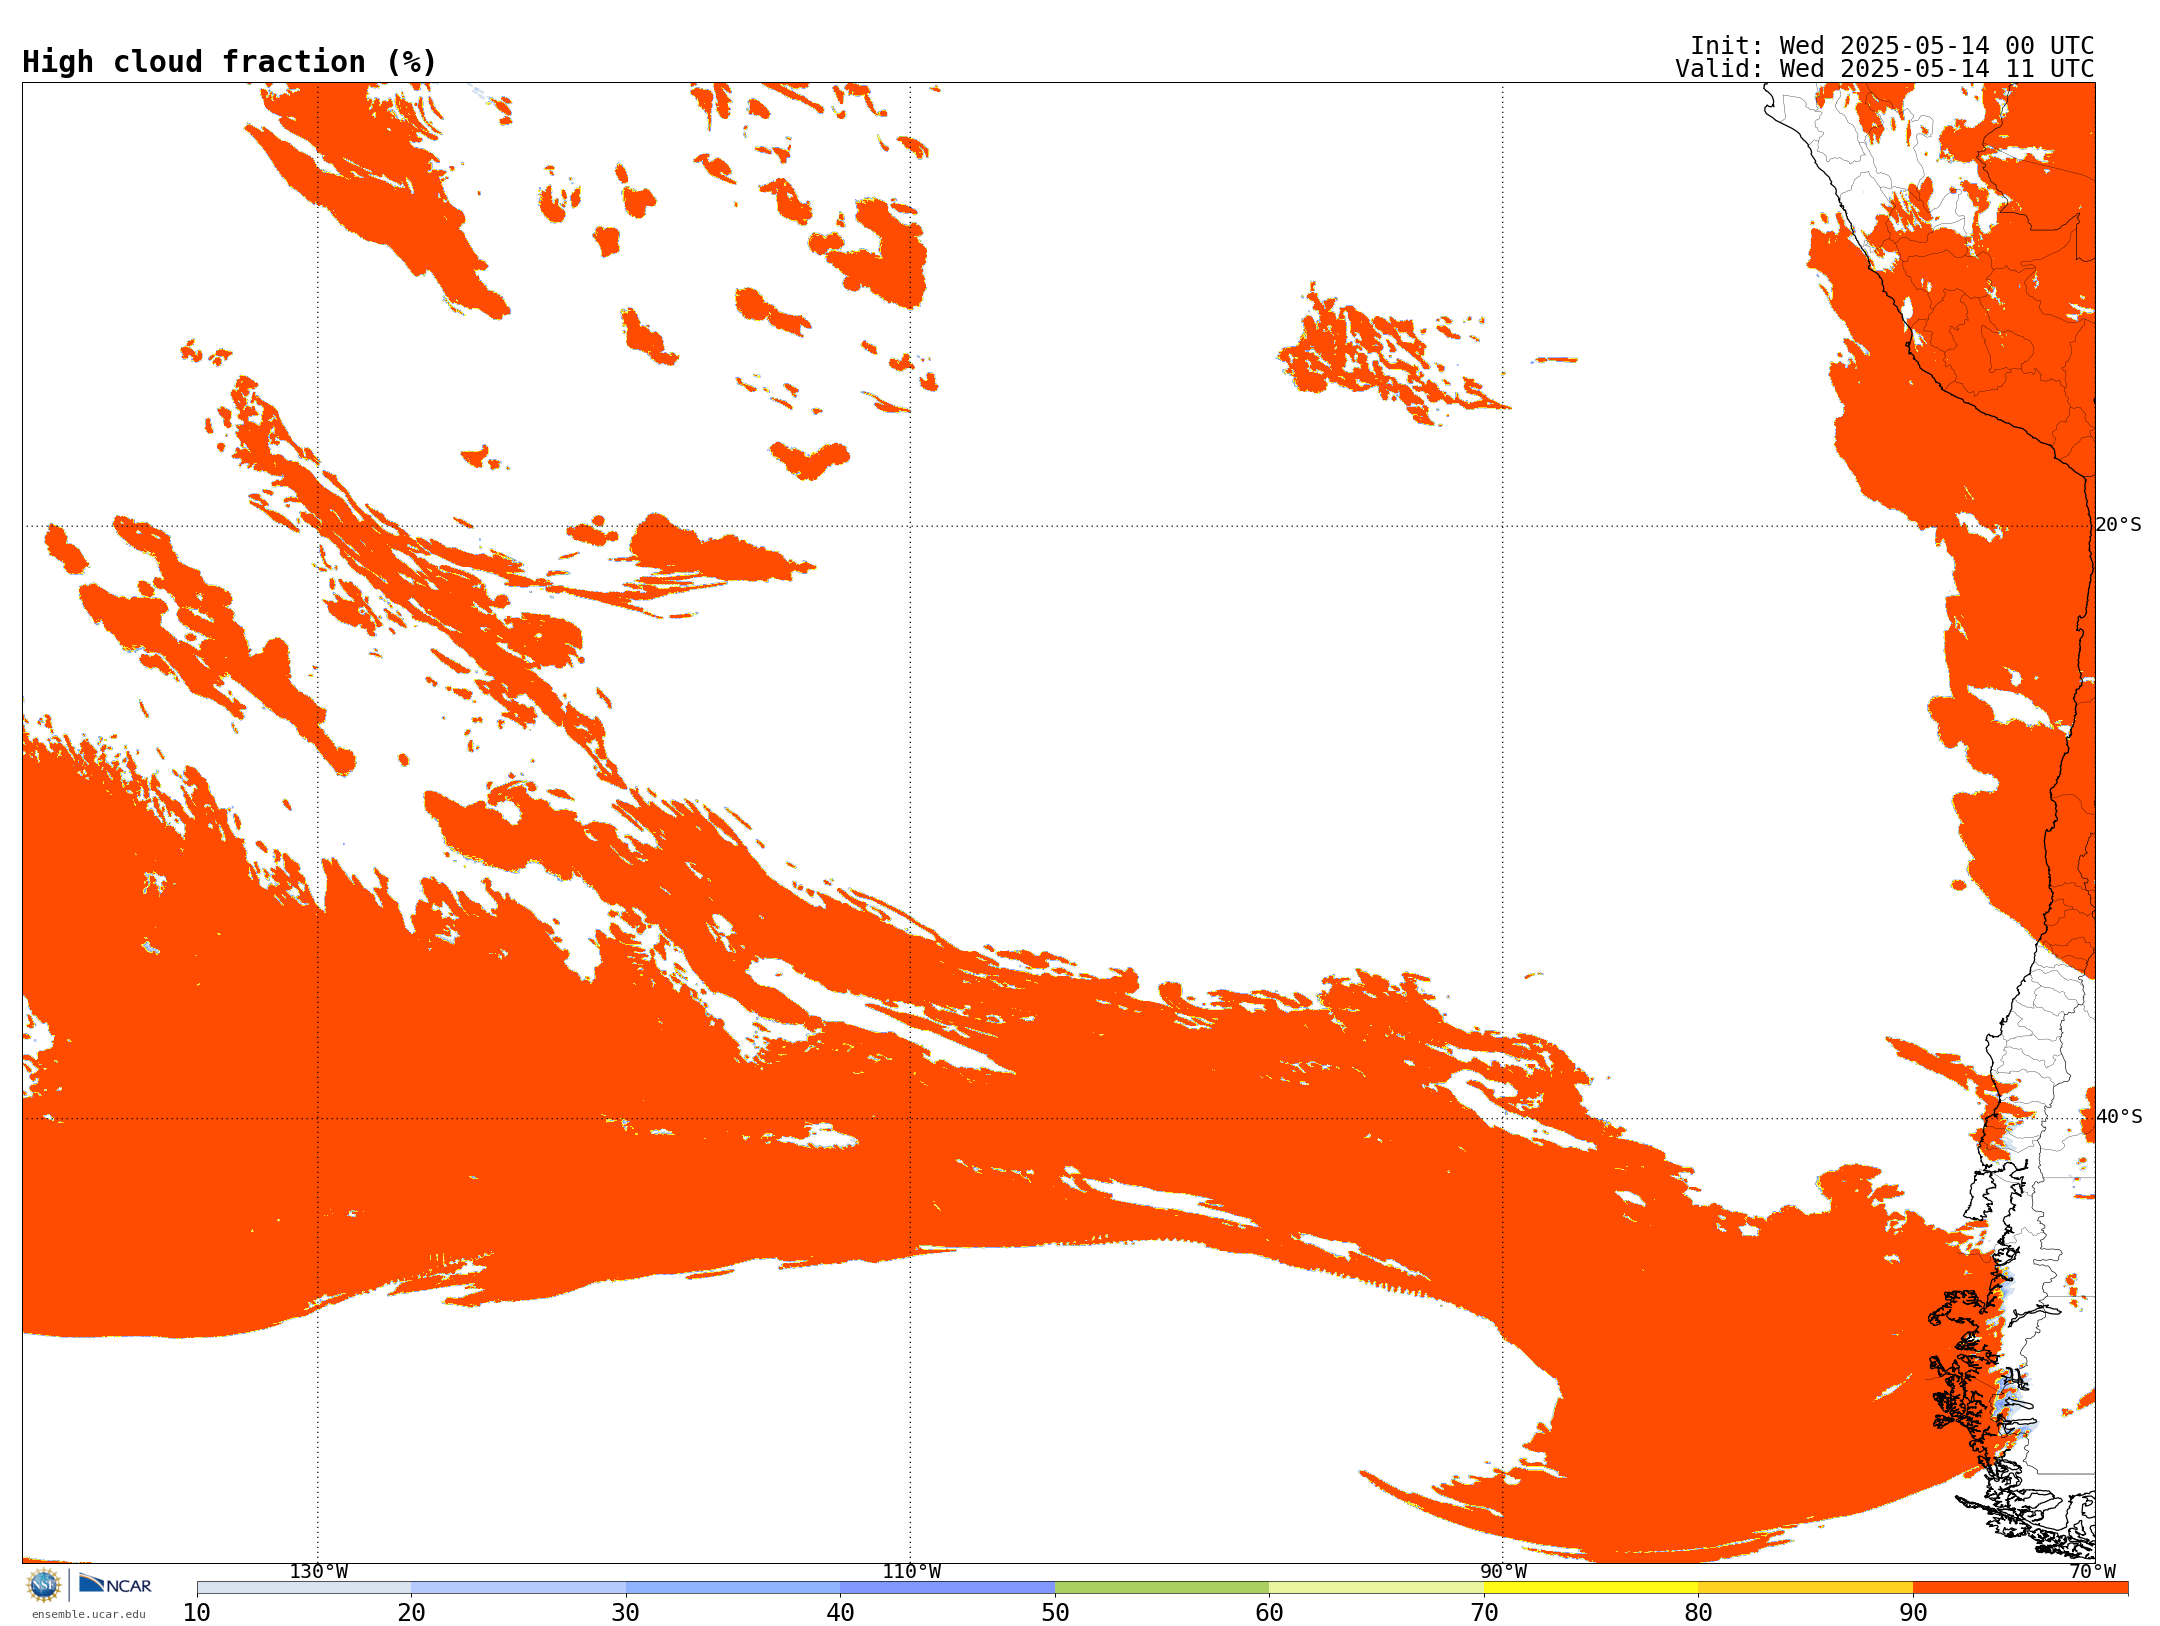Click the ensemble.ucar.edu text
Image resolution: width=2160 pixels, height=1626 pixels.
click(89, 1614)
